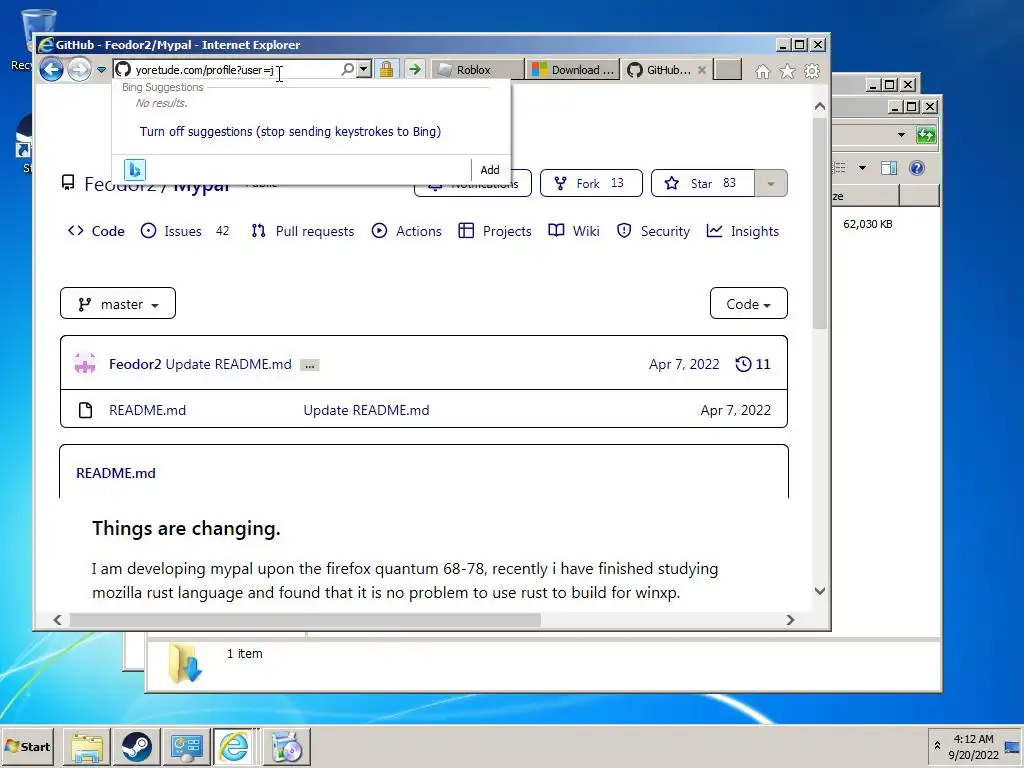Show hidden tray icons arrow
1024x768 pixels.
(x=937, y=746)
